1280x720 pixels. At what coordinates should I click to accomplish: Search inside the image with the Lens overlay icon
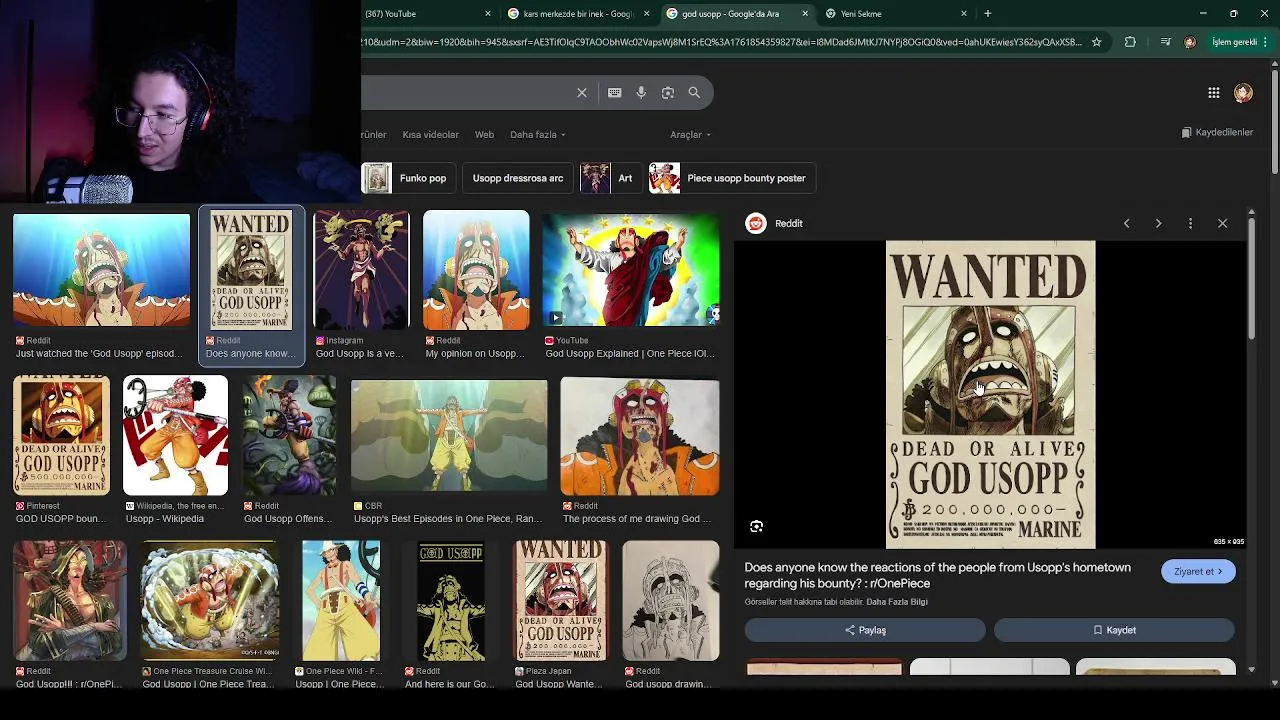(756, 526)
